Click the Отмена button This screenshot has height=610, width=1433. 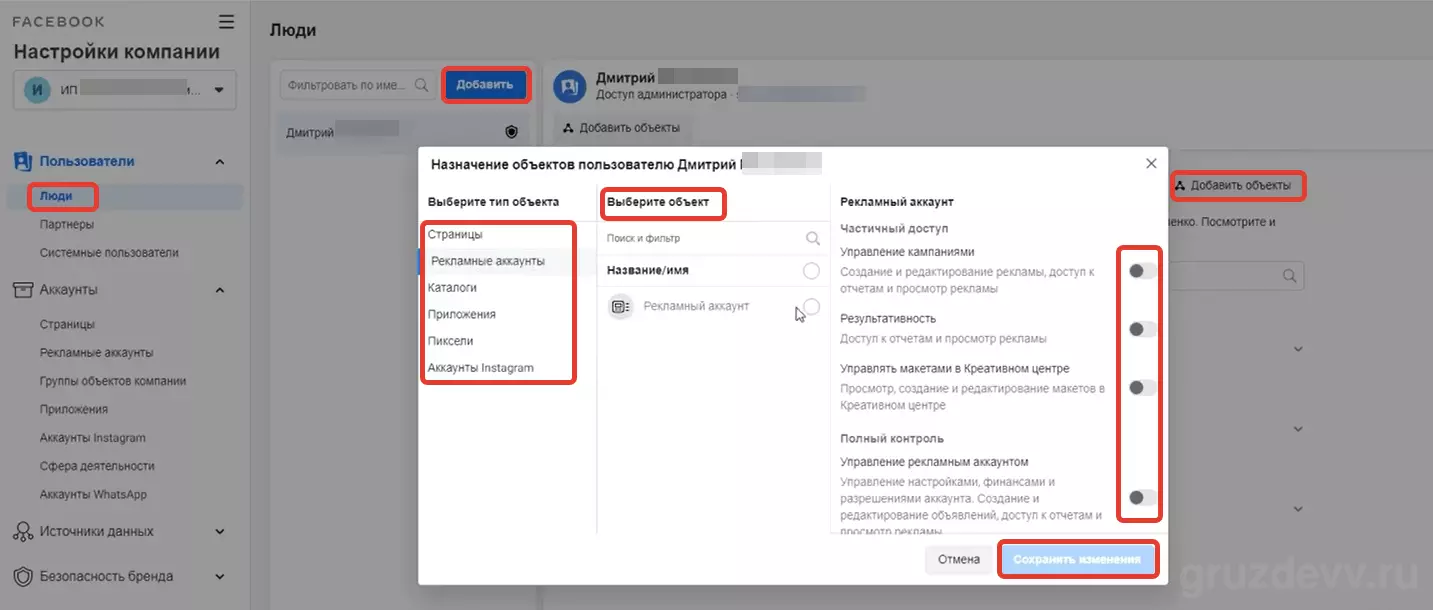pos(959,560)
